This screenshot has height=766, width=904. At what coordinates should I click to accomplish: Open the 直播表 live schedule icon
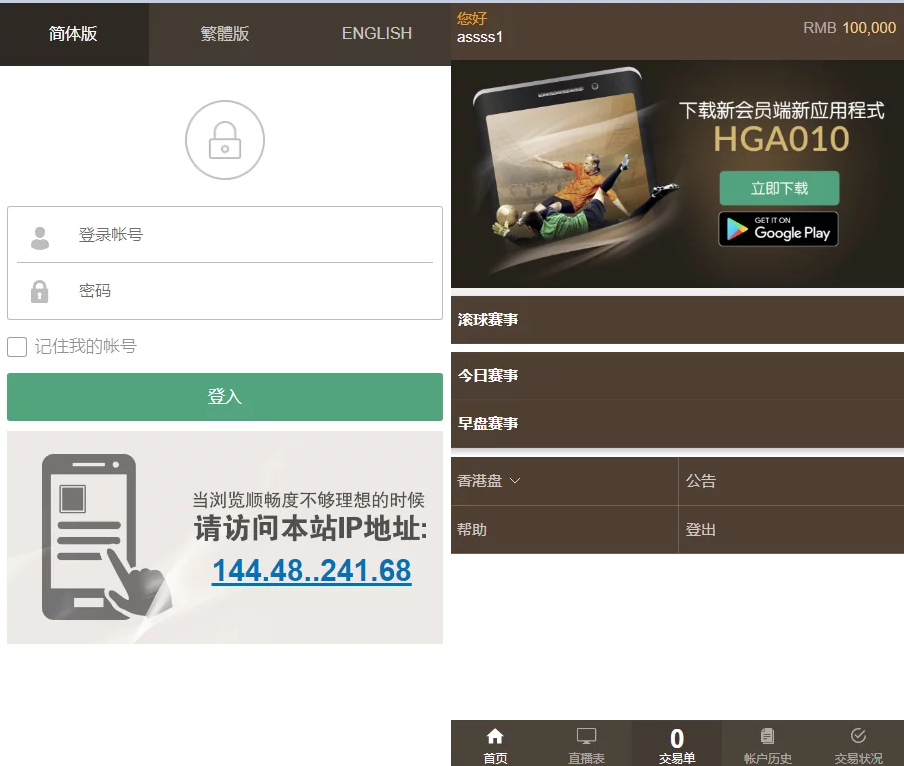point(586,744)
